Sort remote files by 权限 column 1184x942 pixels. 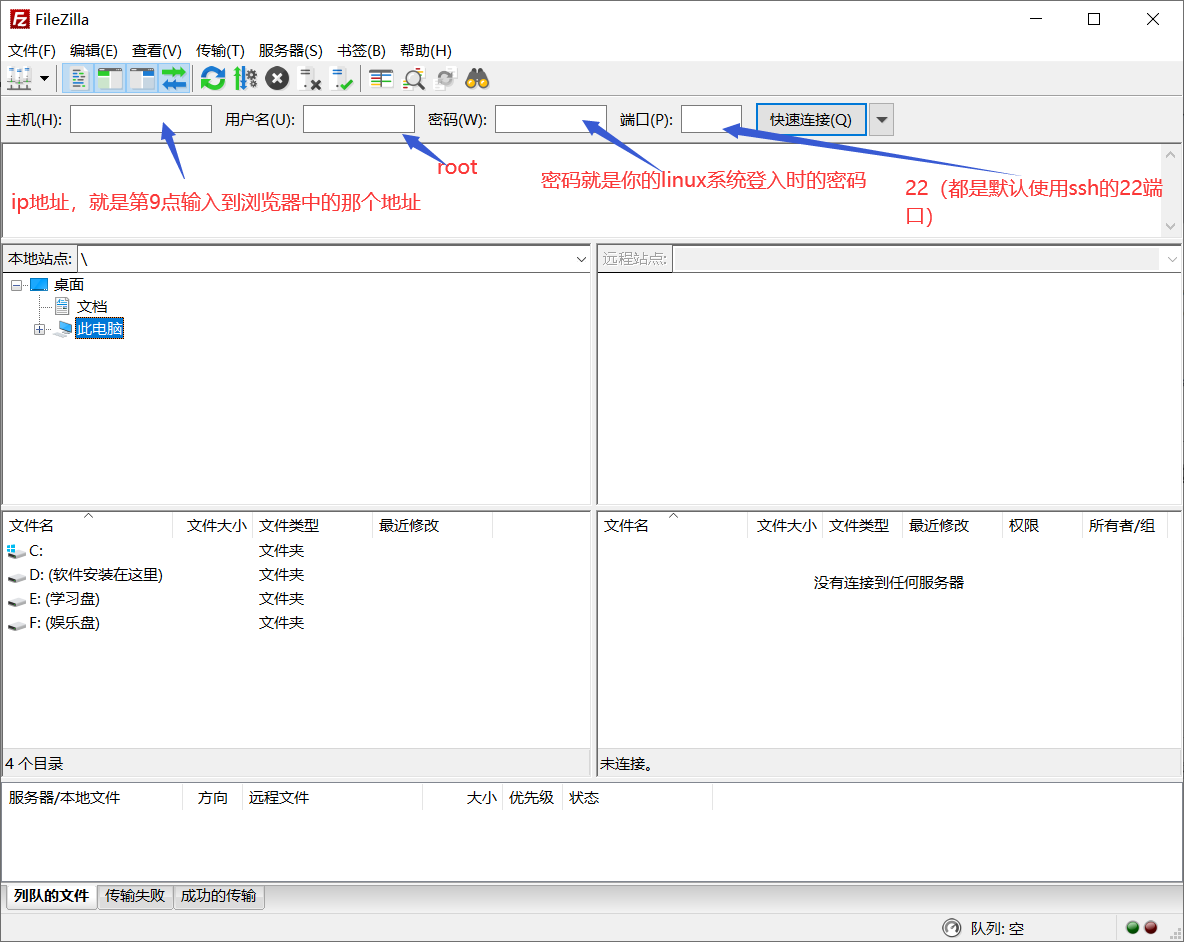(1041, 525)
